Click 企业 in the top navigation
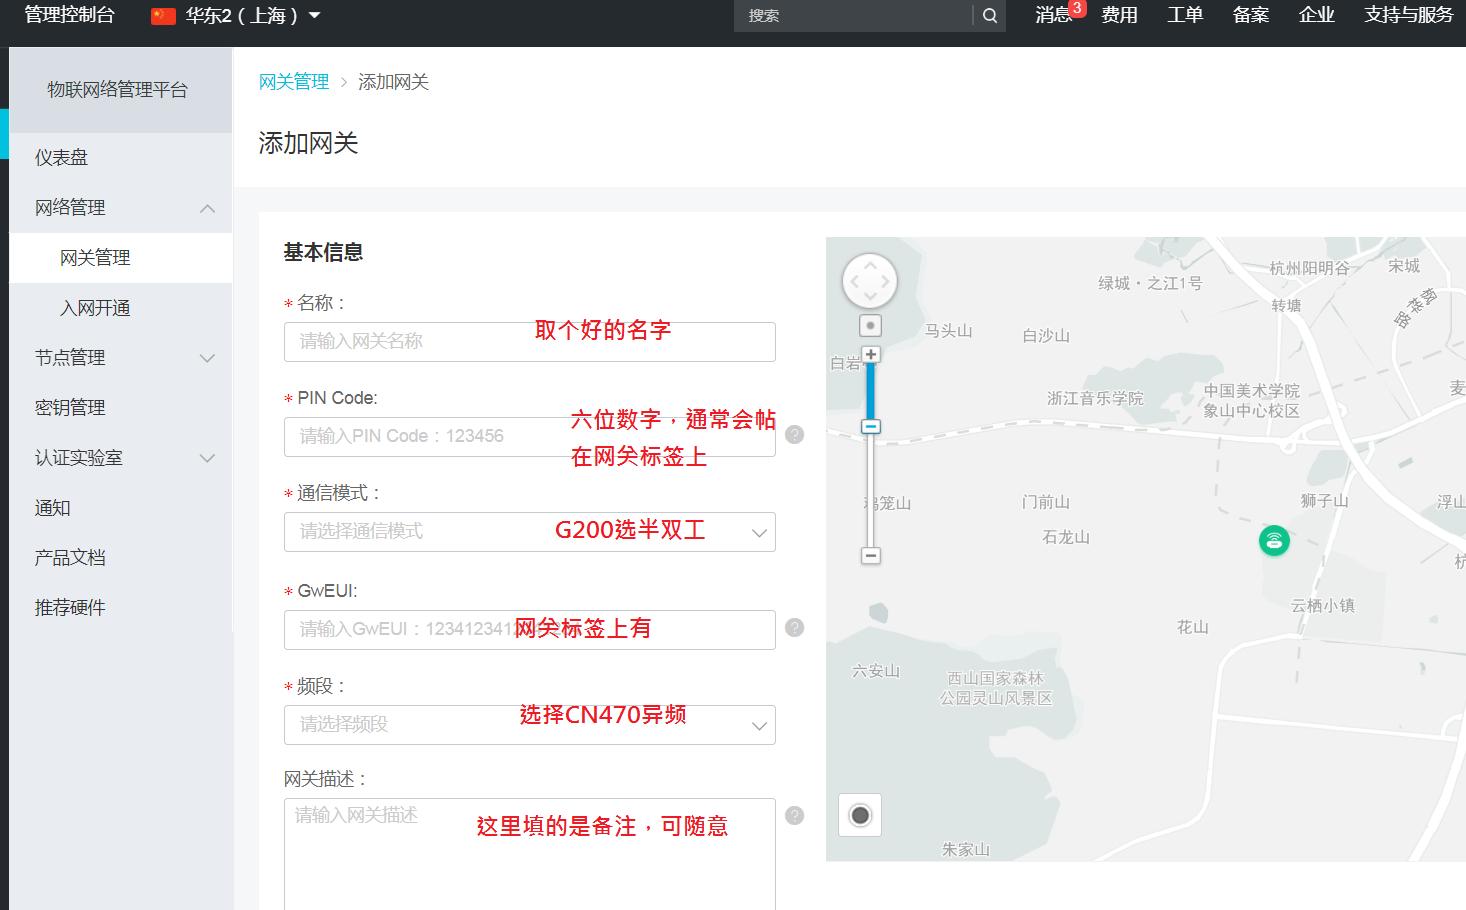This screenshot has width=1466, height=910. [x=1317, y=16]
